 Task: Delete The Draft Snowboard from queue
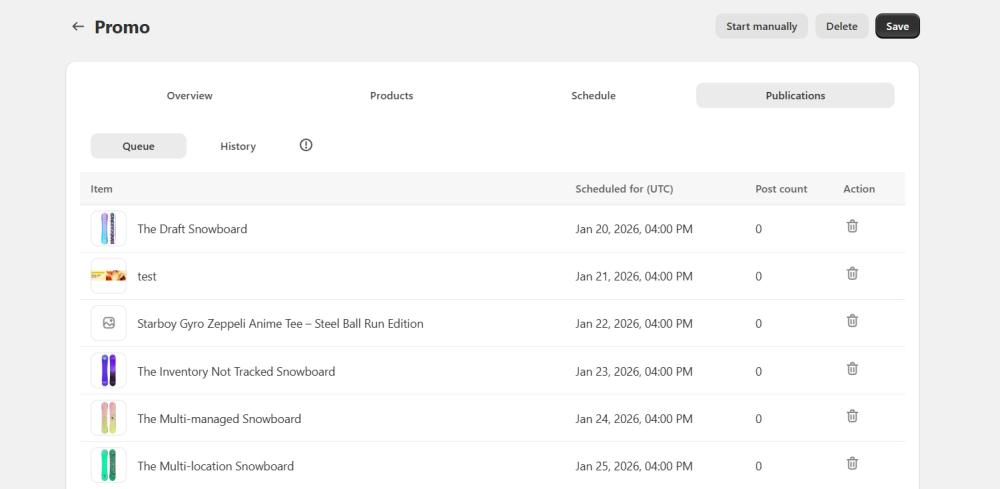pos(852,226)
